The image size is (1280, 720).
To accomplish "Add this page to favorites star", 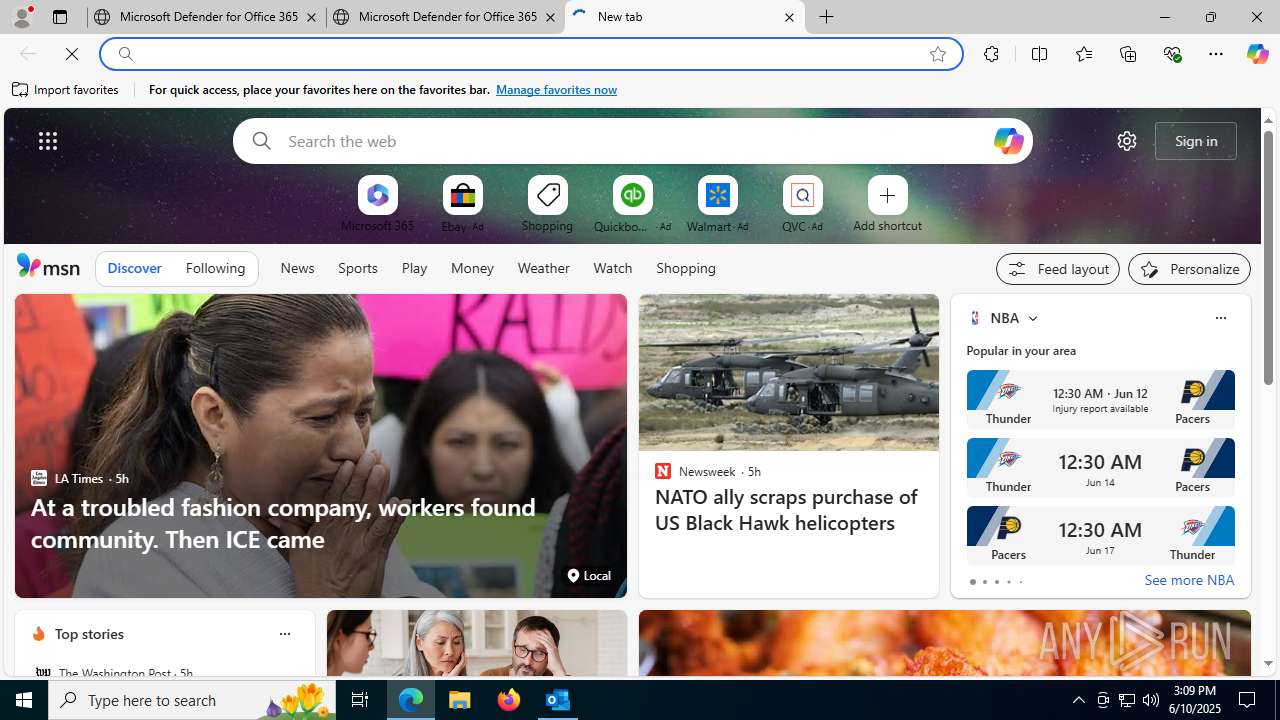I will point(938,54).
